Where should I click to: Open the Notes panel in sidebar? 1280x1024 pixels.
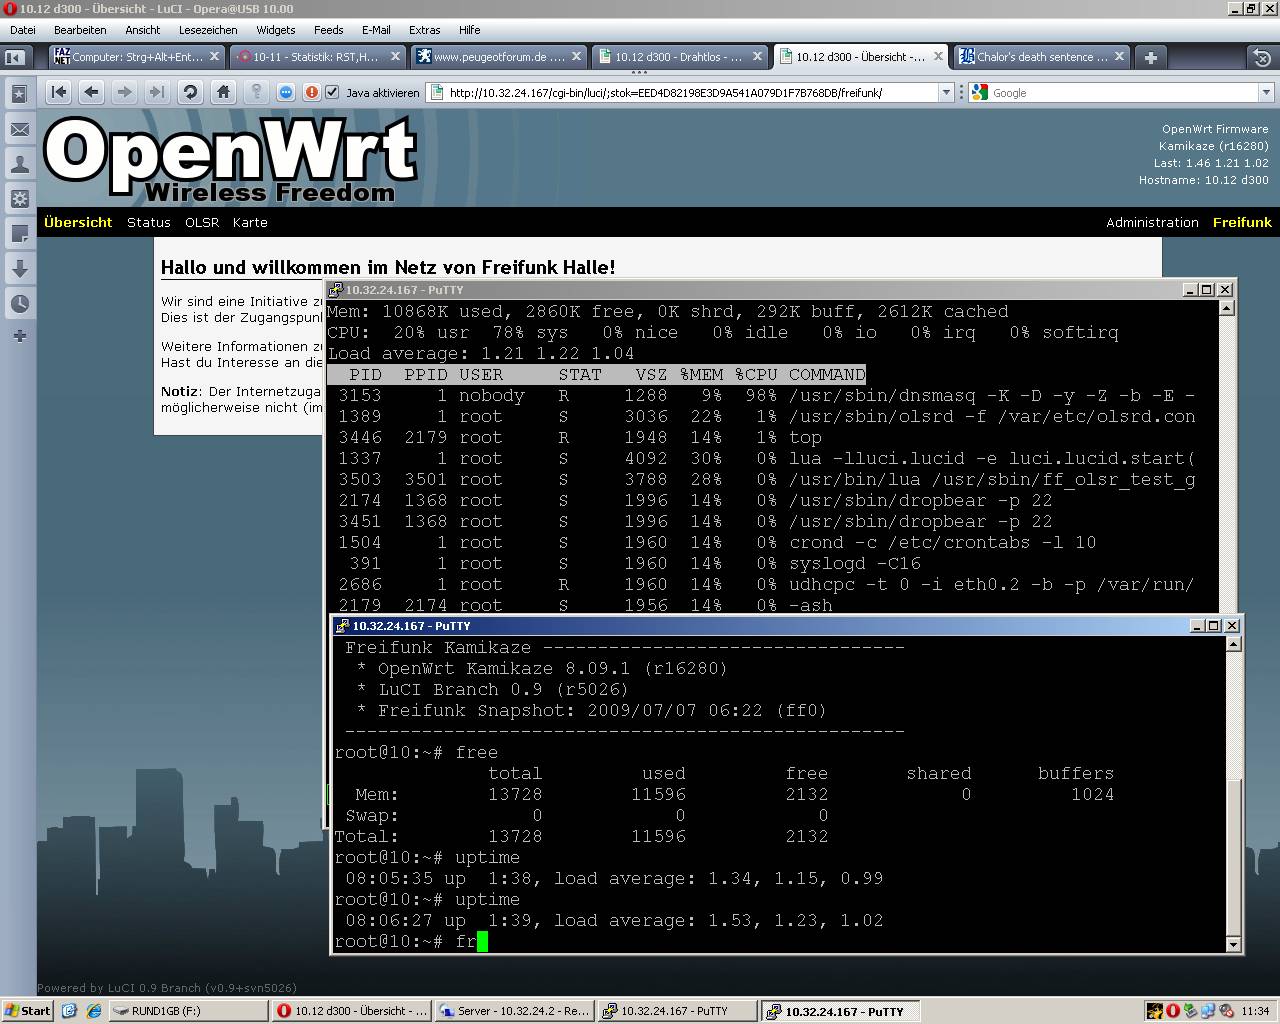point(19,234)
